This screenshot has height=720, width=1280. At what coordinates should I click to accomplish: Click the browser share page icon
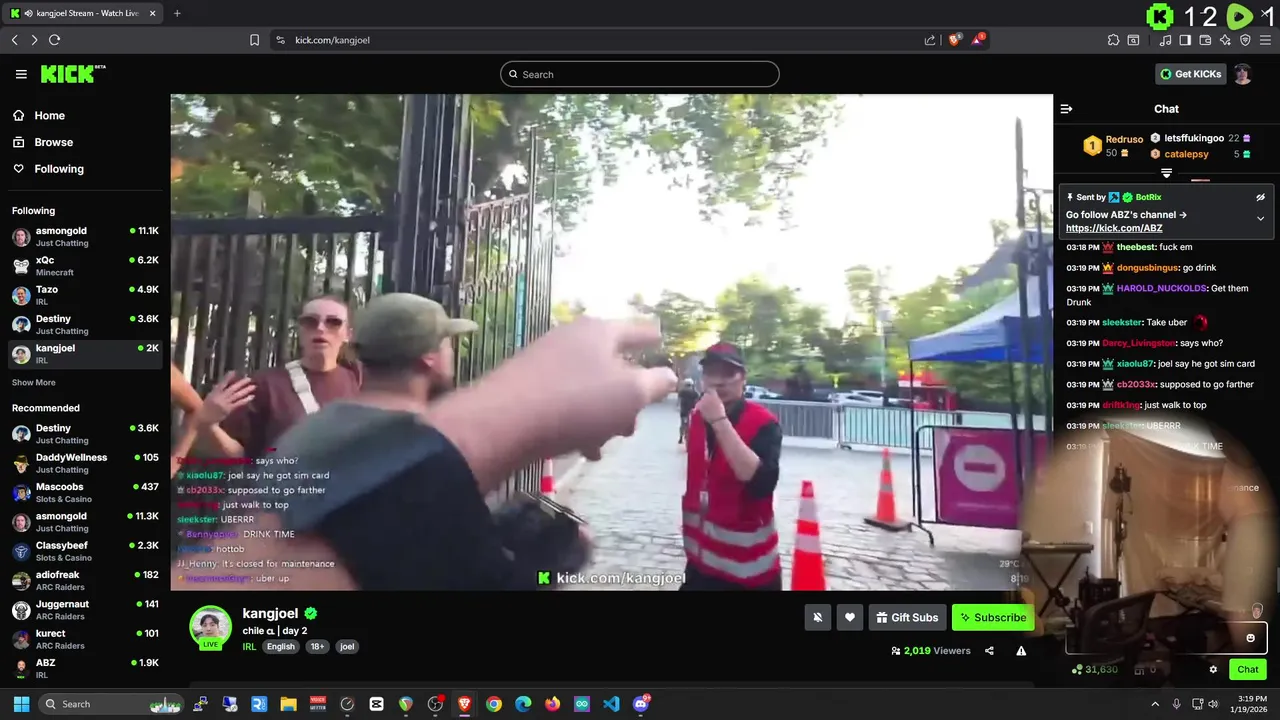(x=930, y=40)
